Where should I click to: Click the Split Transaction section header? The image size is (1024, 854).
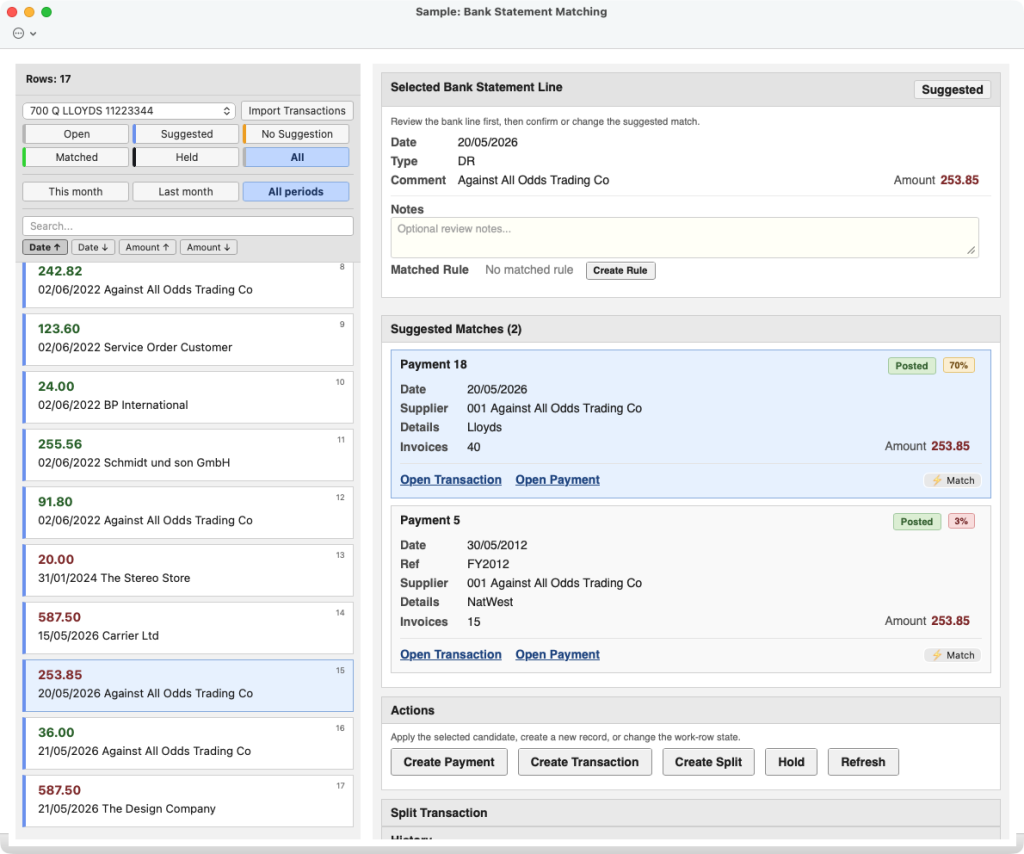pos(690,813)
